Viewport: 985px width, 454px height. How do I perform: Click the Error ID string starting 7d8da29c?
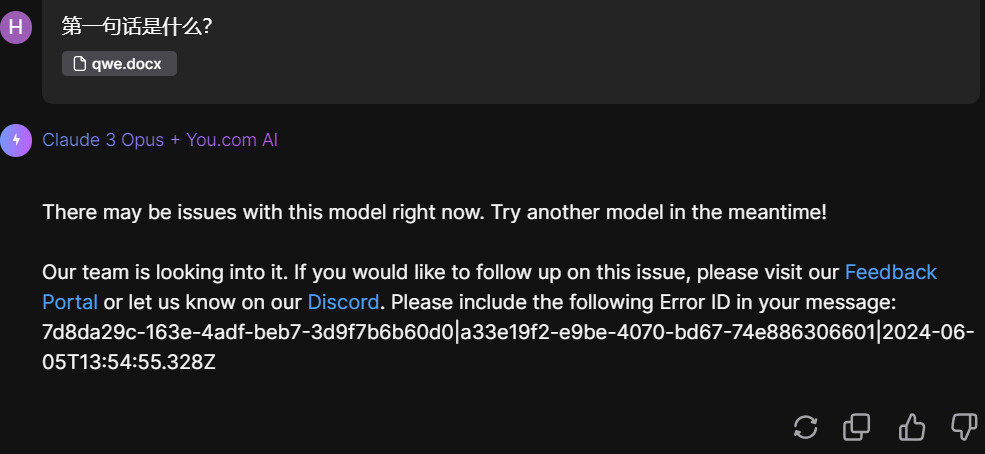tap(247, 332)
